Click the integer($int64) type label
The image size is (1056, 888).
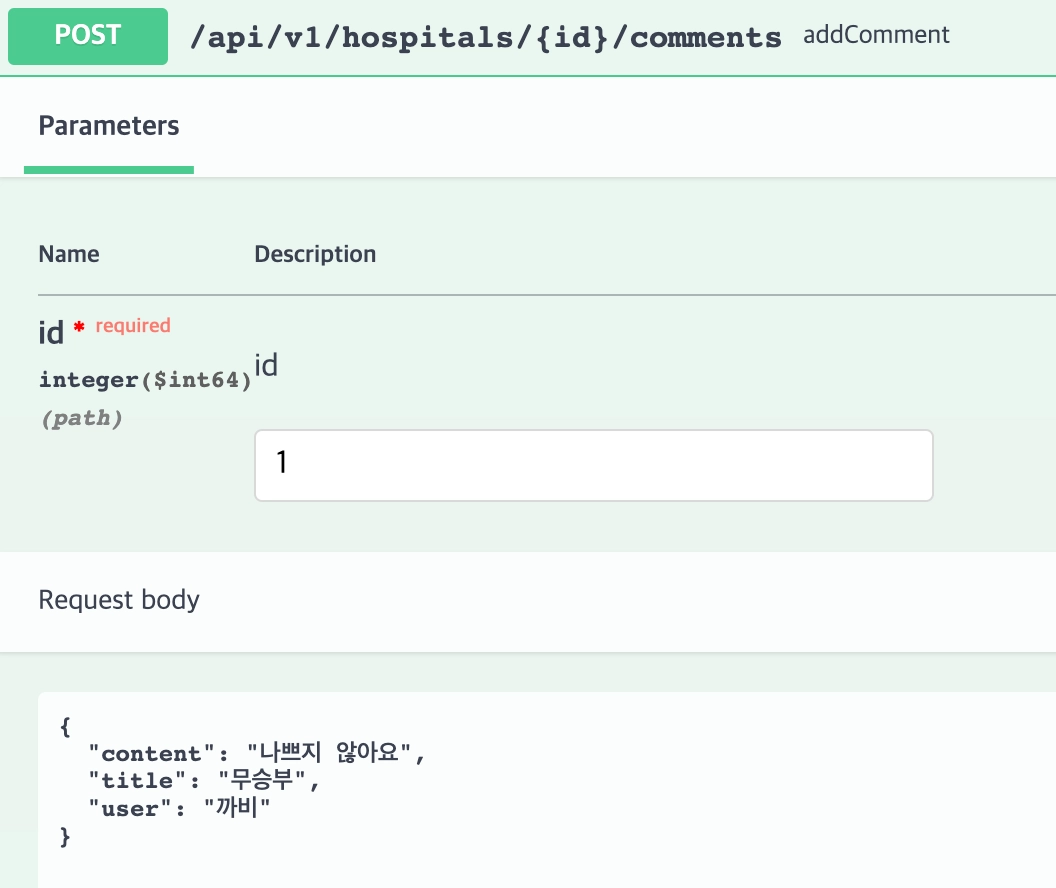coord(145,380)
